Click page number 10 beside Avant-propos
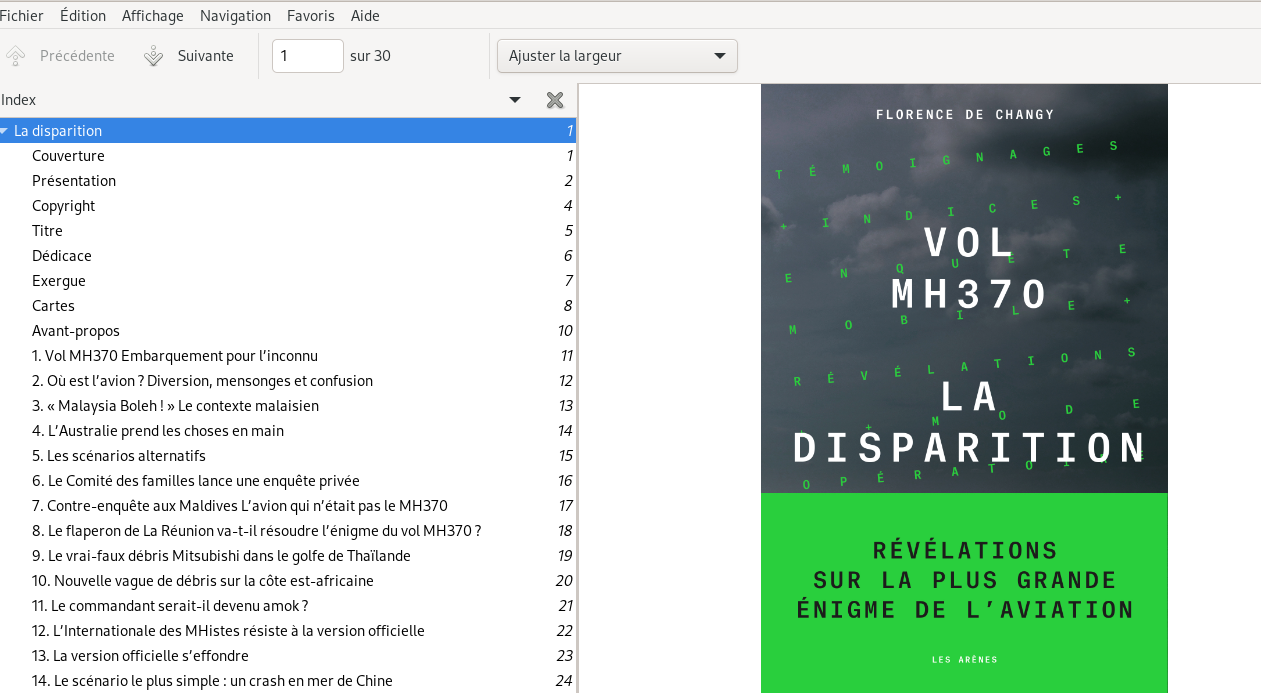The image size is (1261, 693). click(565, 331)
